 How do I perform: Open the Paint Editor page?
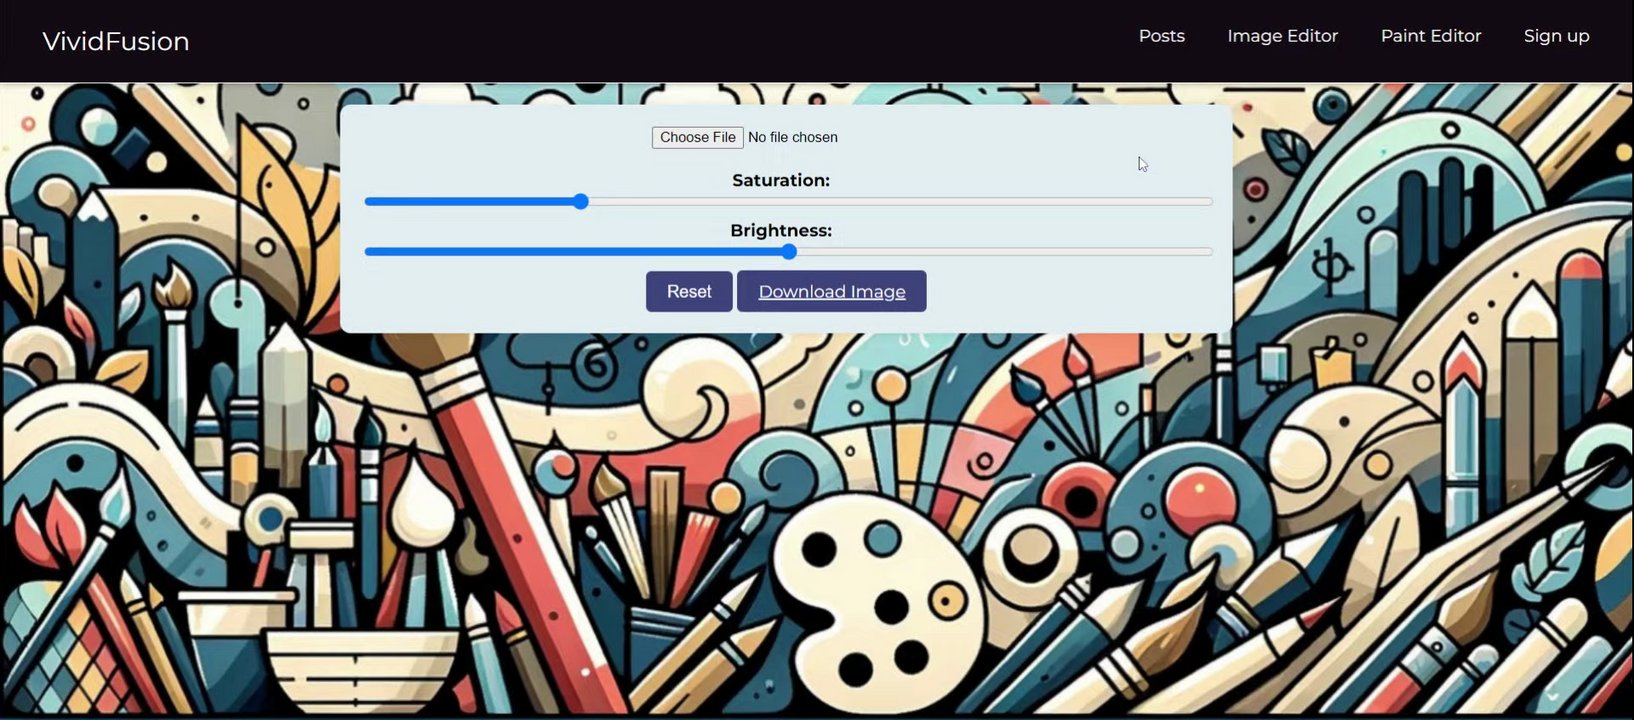click(1430, 36)
